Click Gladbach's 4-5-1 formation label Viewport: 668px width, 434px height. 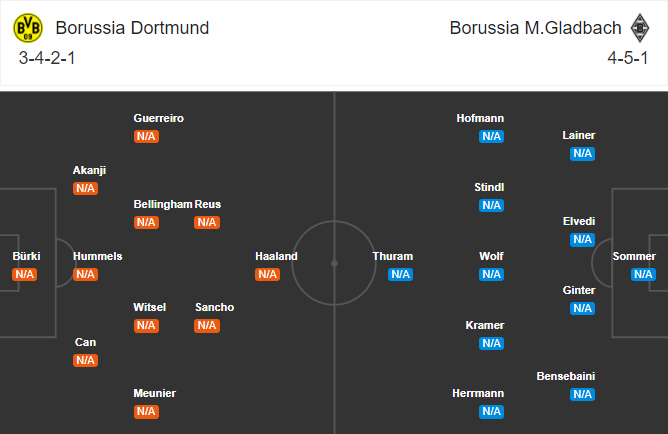(x=628, y=58)
